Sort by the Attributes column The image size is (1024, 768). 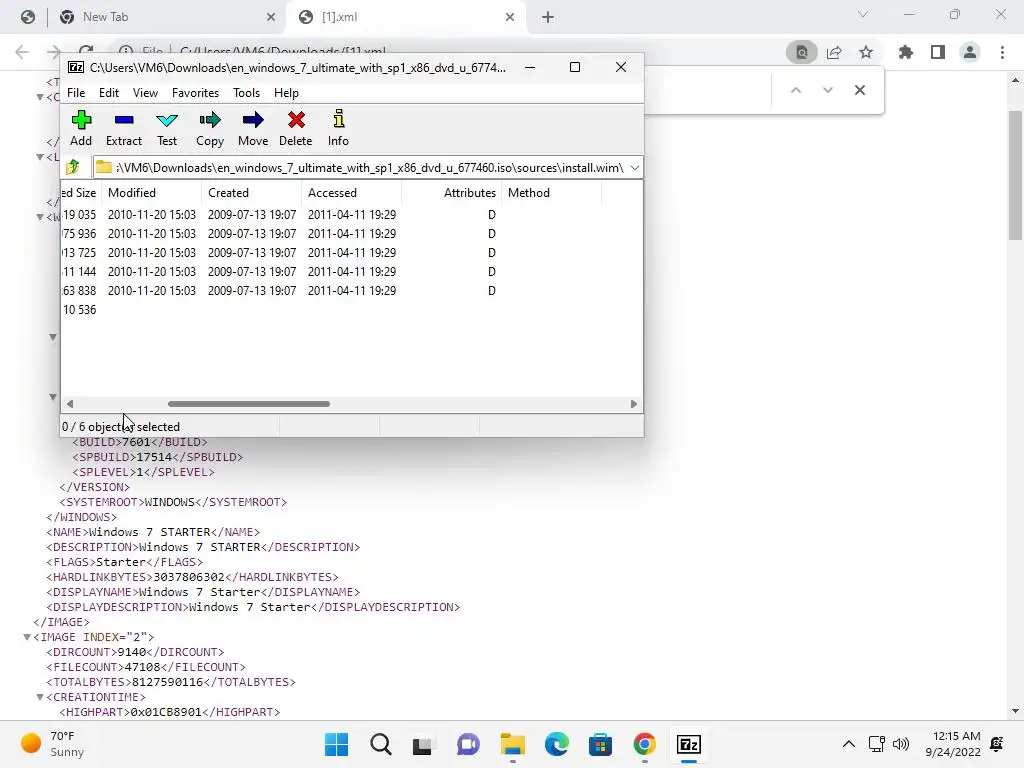pyautogui.click(x=451, y=193)
